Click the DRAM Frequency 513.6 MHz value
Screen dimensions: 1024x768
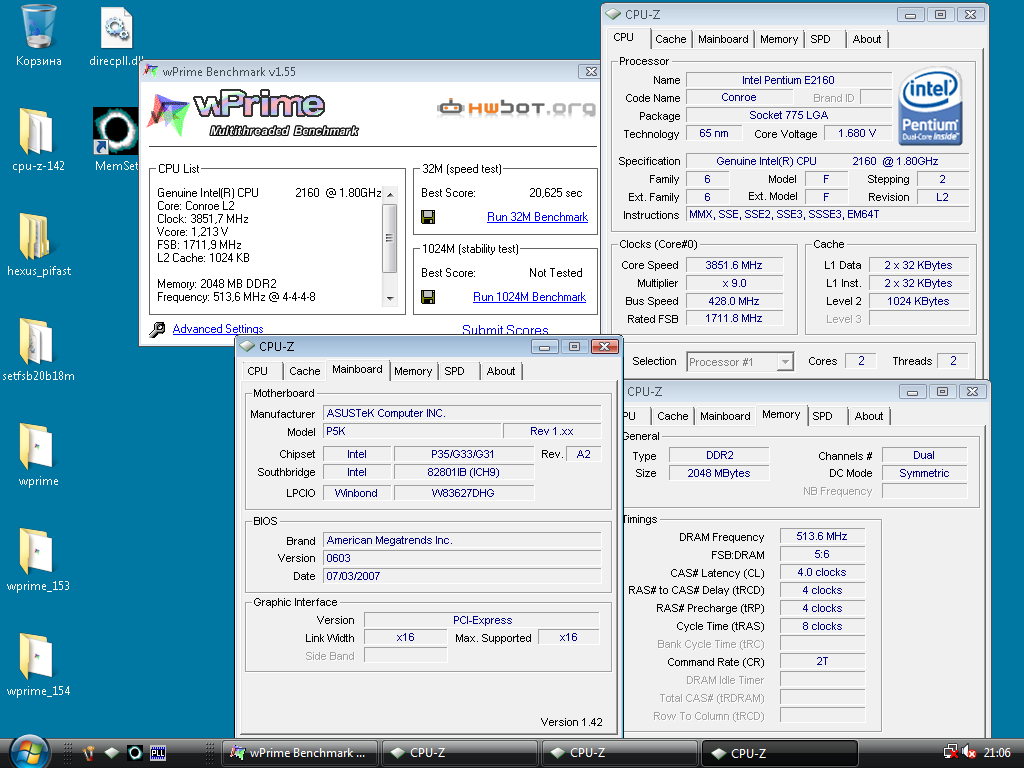coord(822,536)
